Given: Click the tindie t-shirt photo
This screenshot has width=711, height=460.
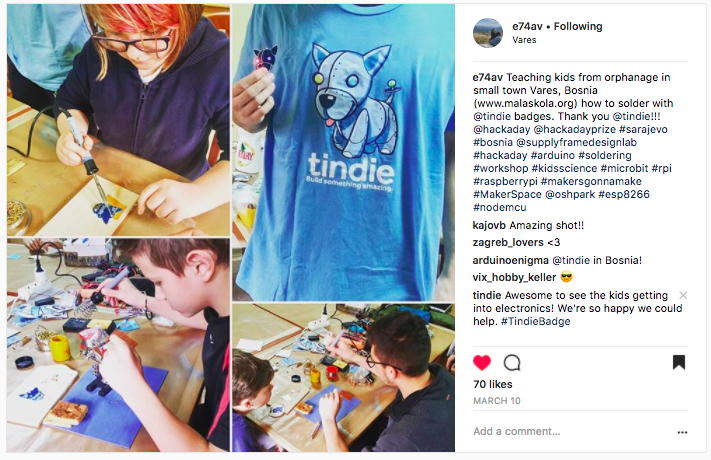Looking at the screenshot, I should click(x=344, y=152).
